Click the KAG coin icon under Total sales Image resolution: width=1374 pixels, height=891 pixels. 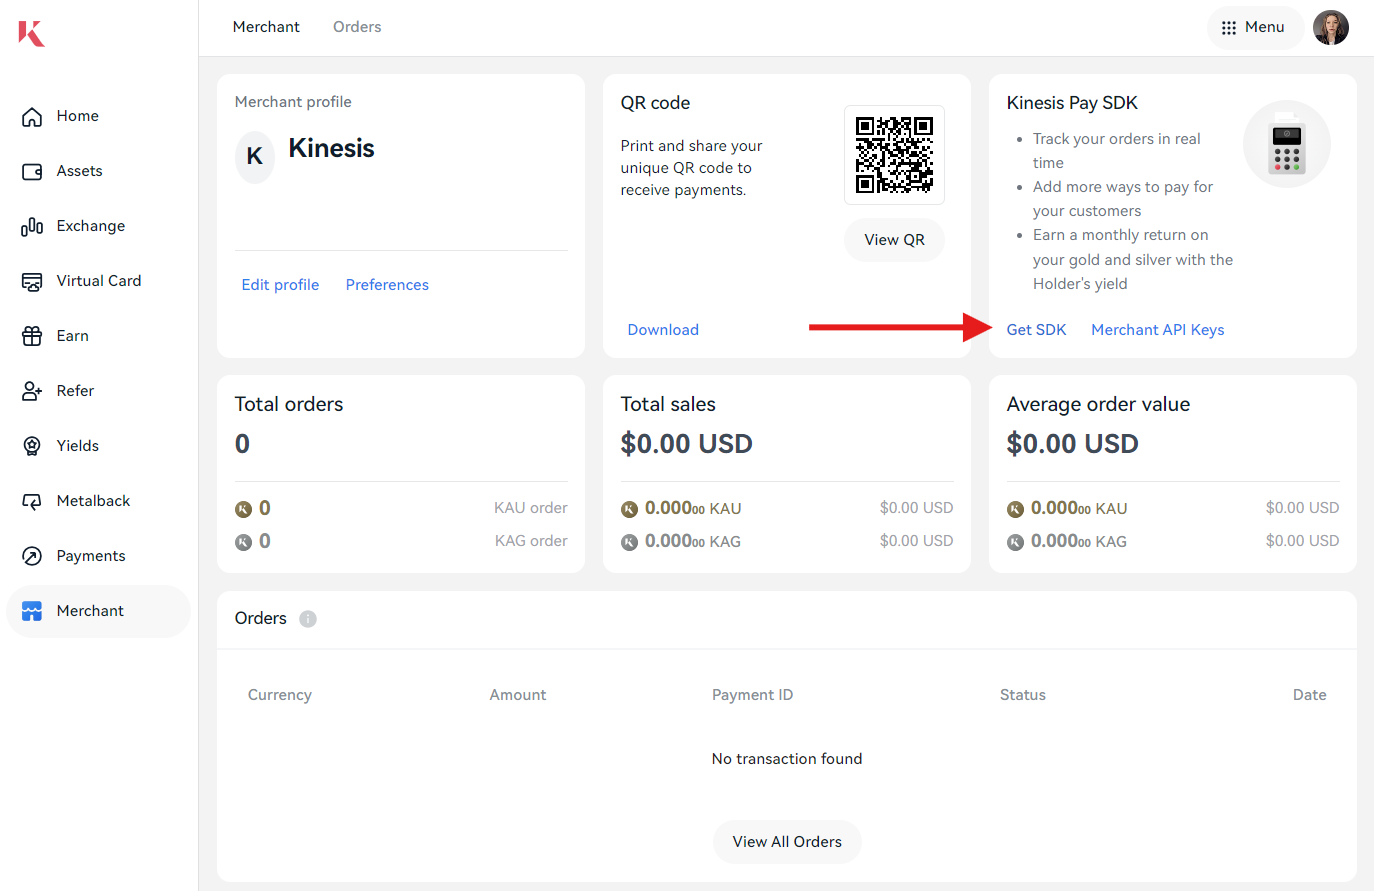(629, 542)
